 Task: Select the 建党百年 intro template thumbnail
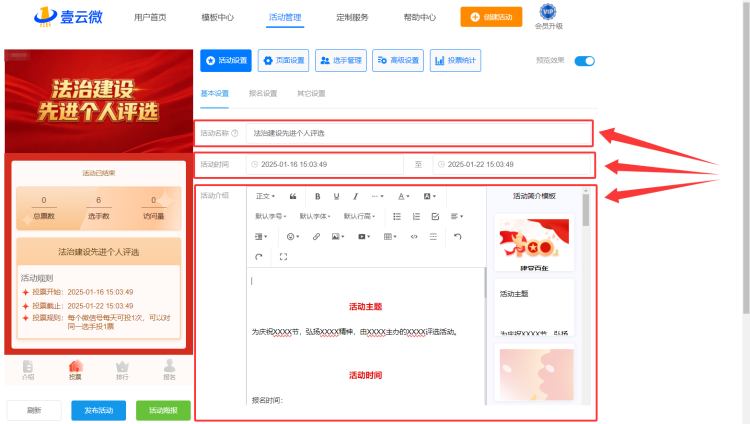click(534, 243)
